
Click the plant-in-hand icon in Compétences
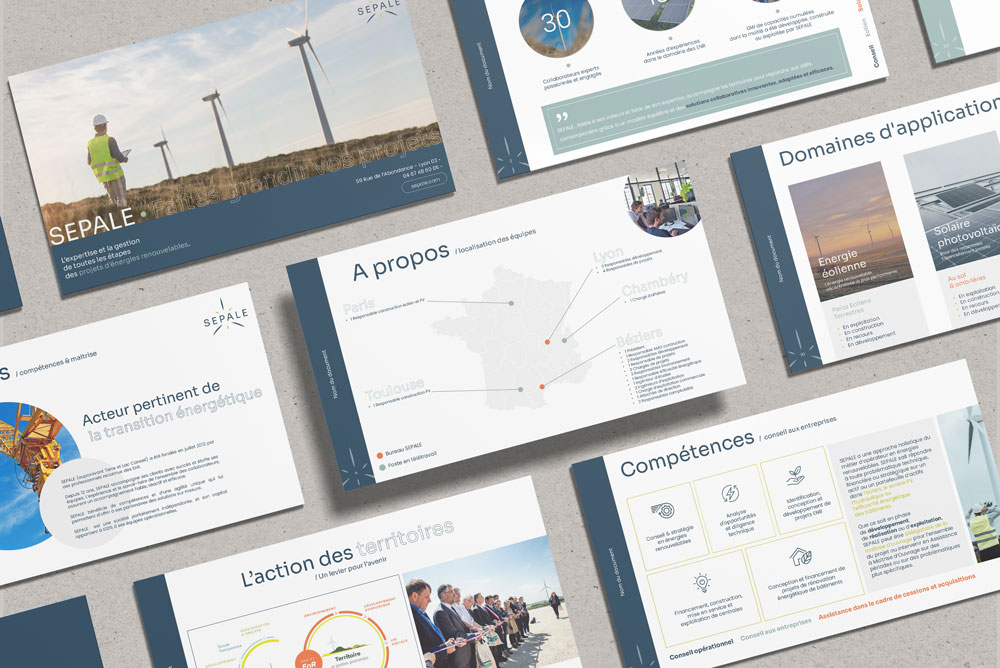click(797, 474)
